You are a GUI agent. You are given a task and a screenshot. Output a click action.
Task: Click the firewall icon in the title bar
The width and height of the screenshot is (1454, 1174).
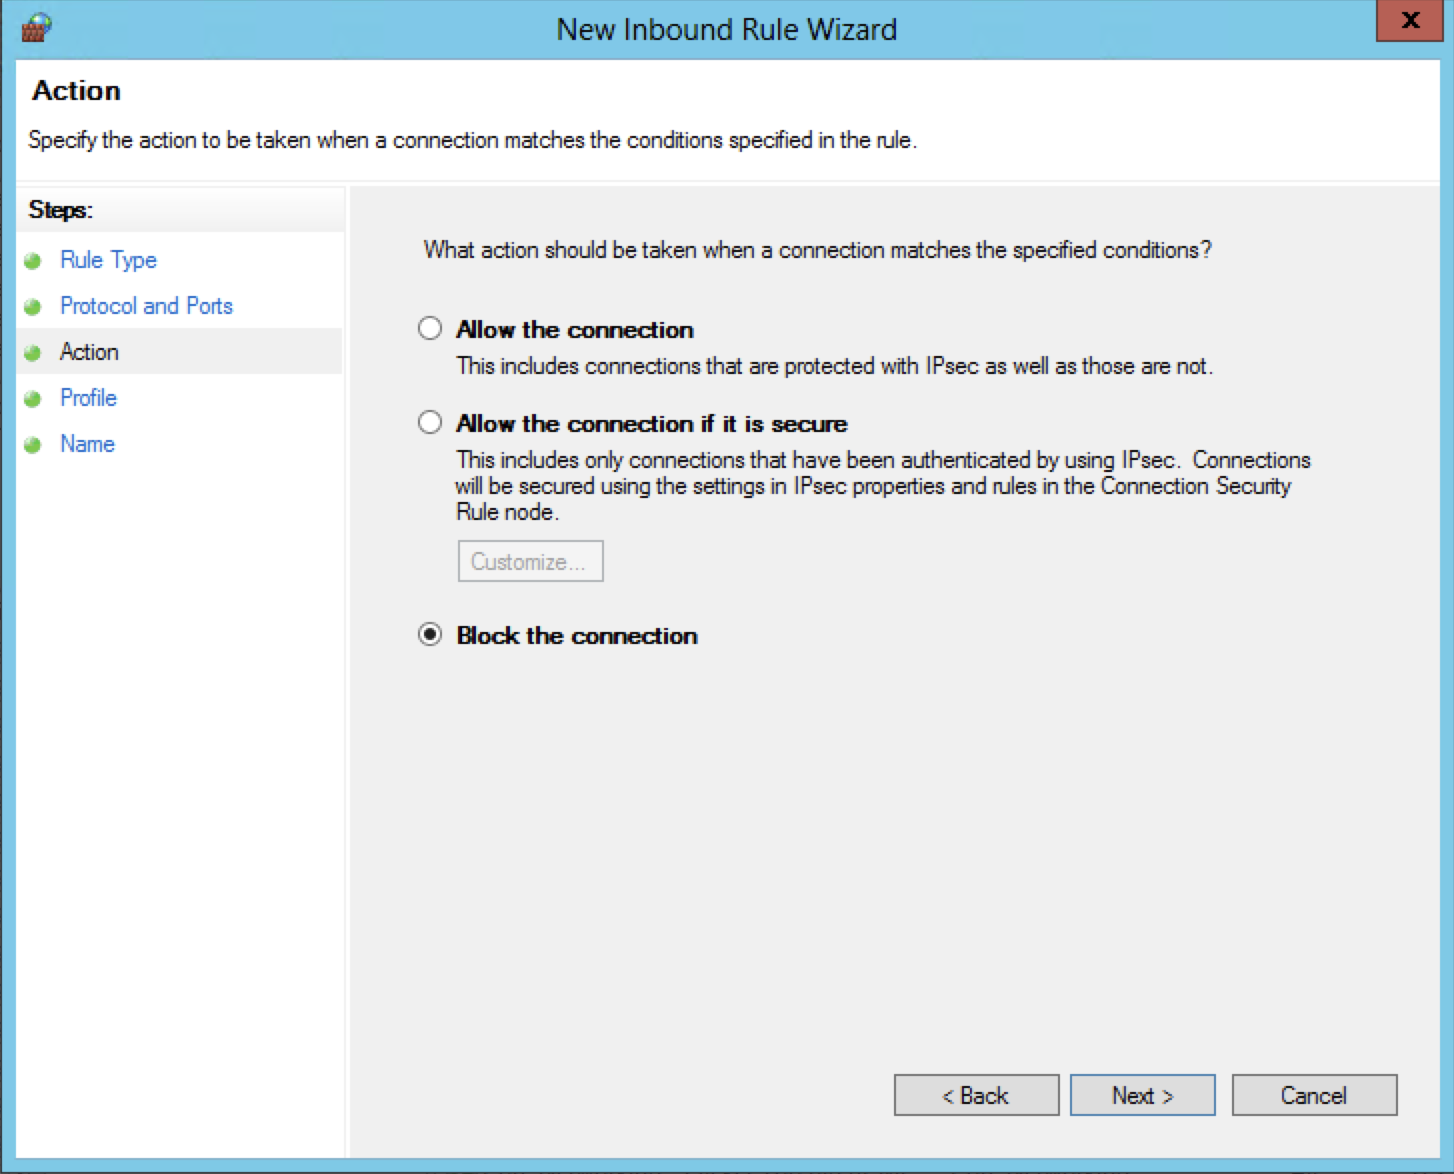pyautogui.click(x=35, y=27)
